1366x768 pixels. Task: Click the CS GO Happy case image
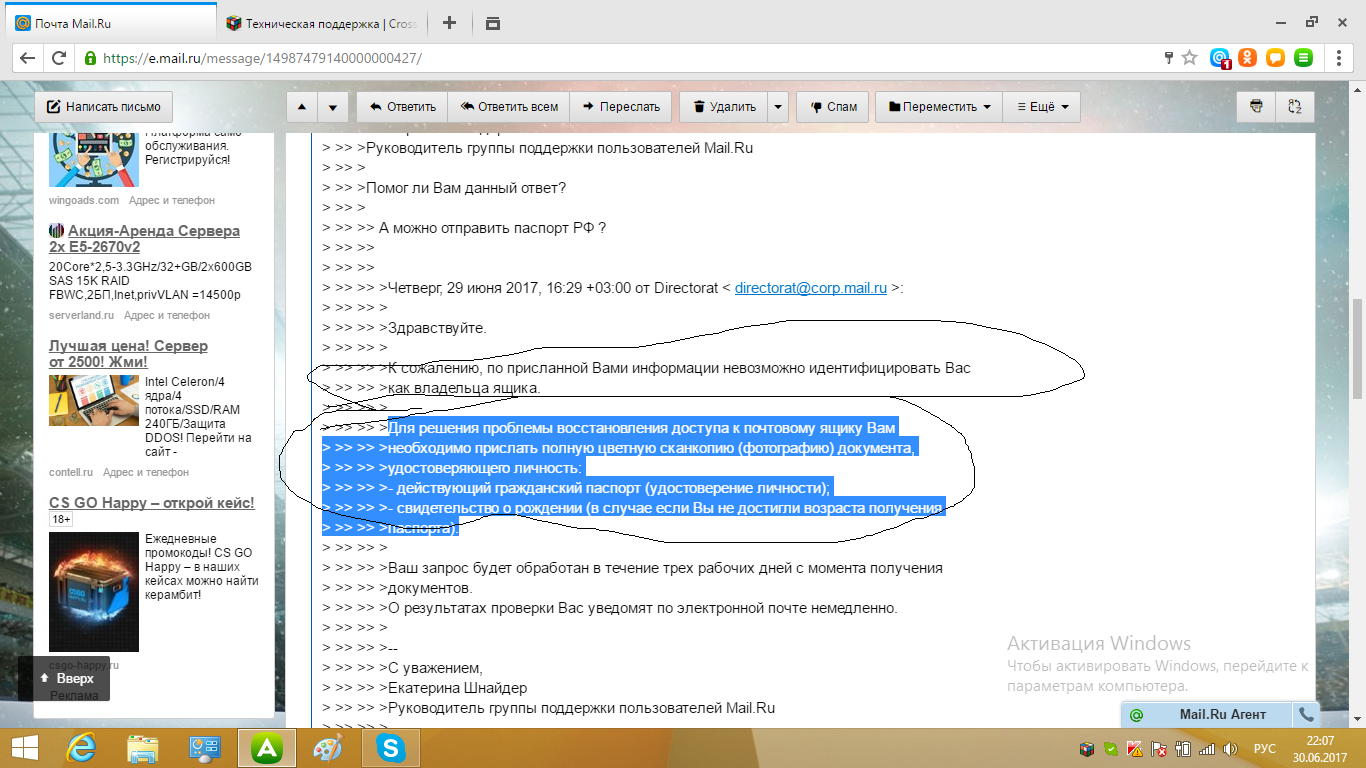pos(94,592)
